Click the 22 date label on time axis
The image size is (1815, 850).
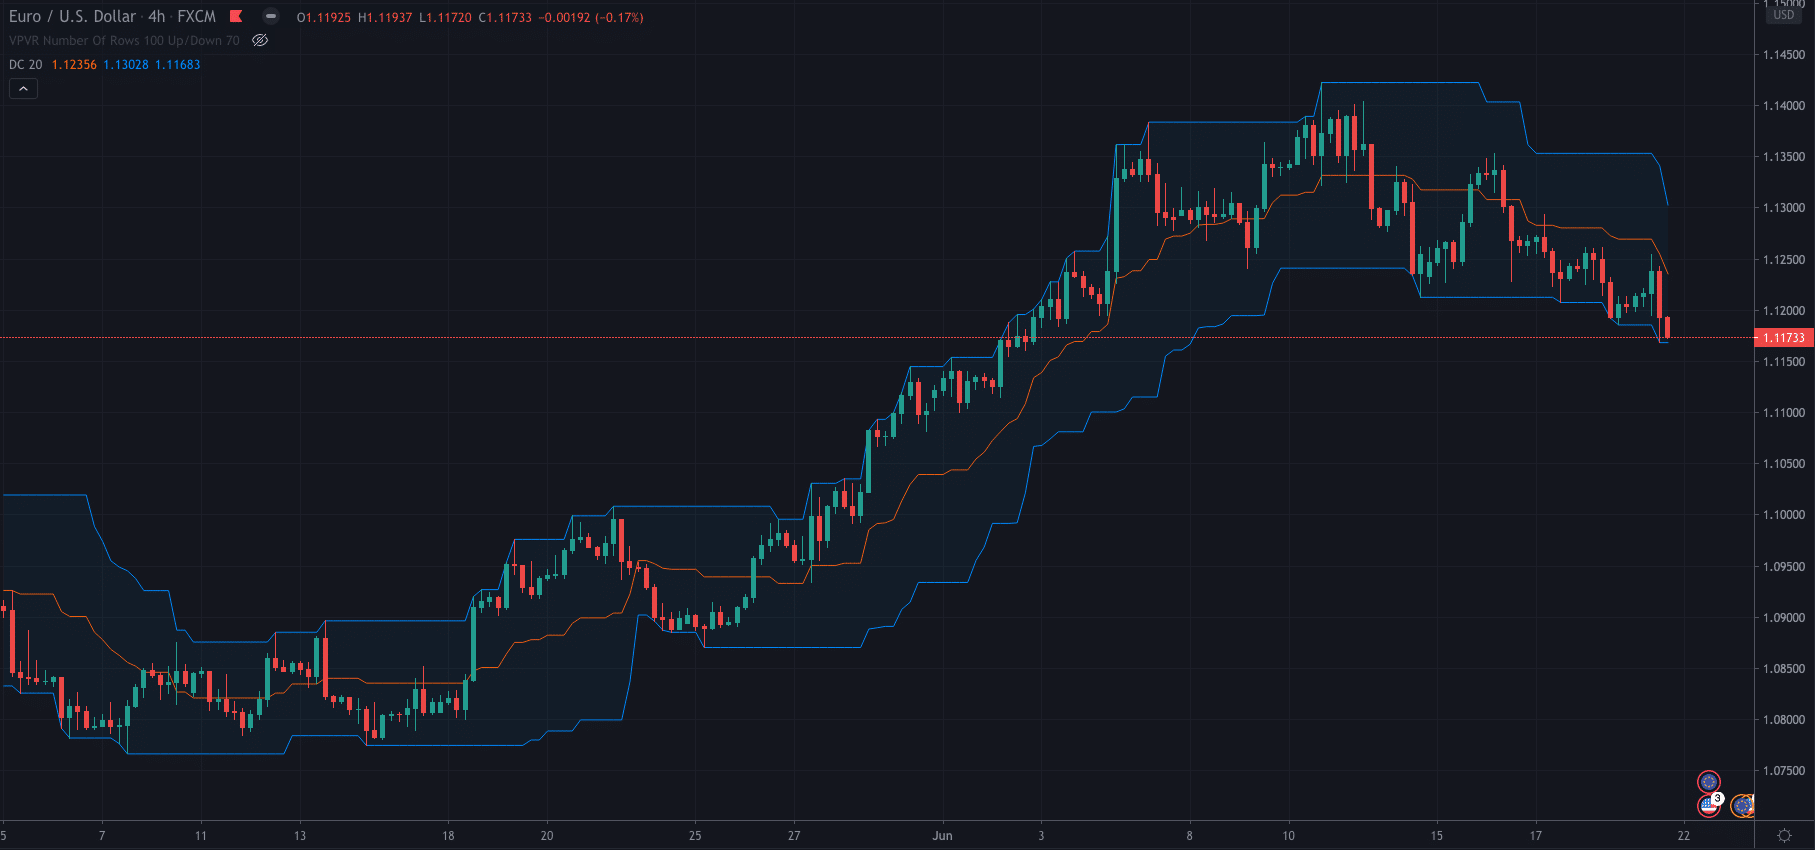click(1684, 836)
